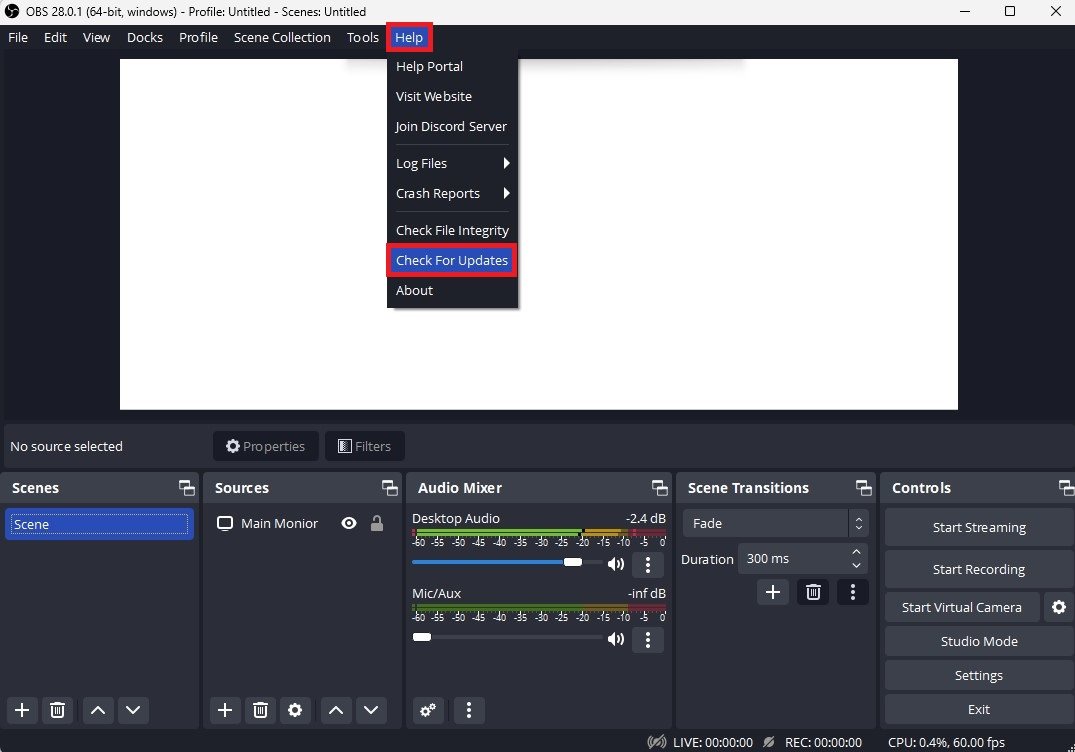Configure virtual camera settings gear
This screenshot has height=752, width=1075.
pos(1058,607)
